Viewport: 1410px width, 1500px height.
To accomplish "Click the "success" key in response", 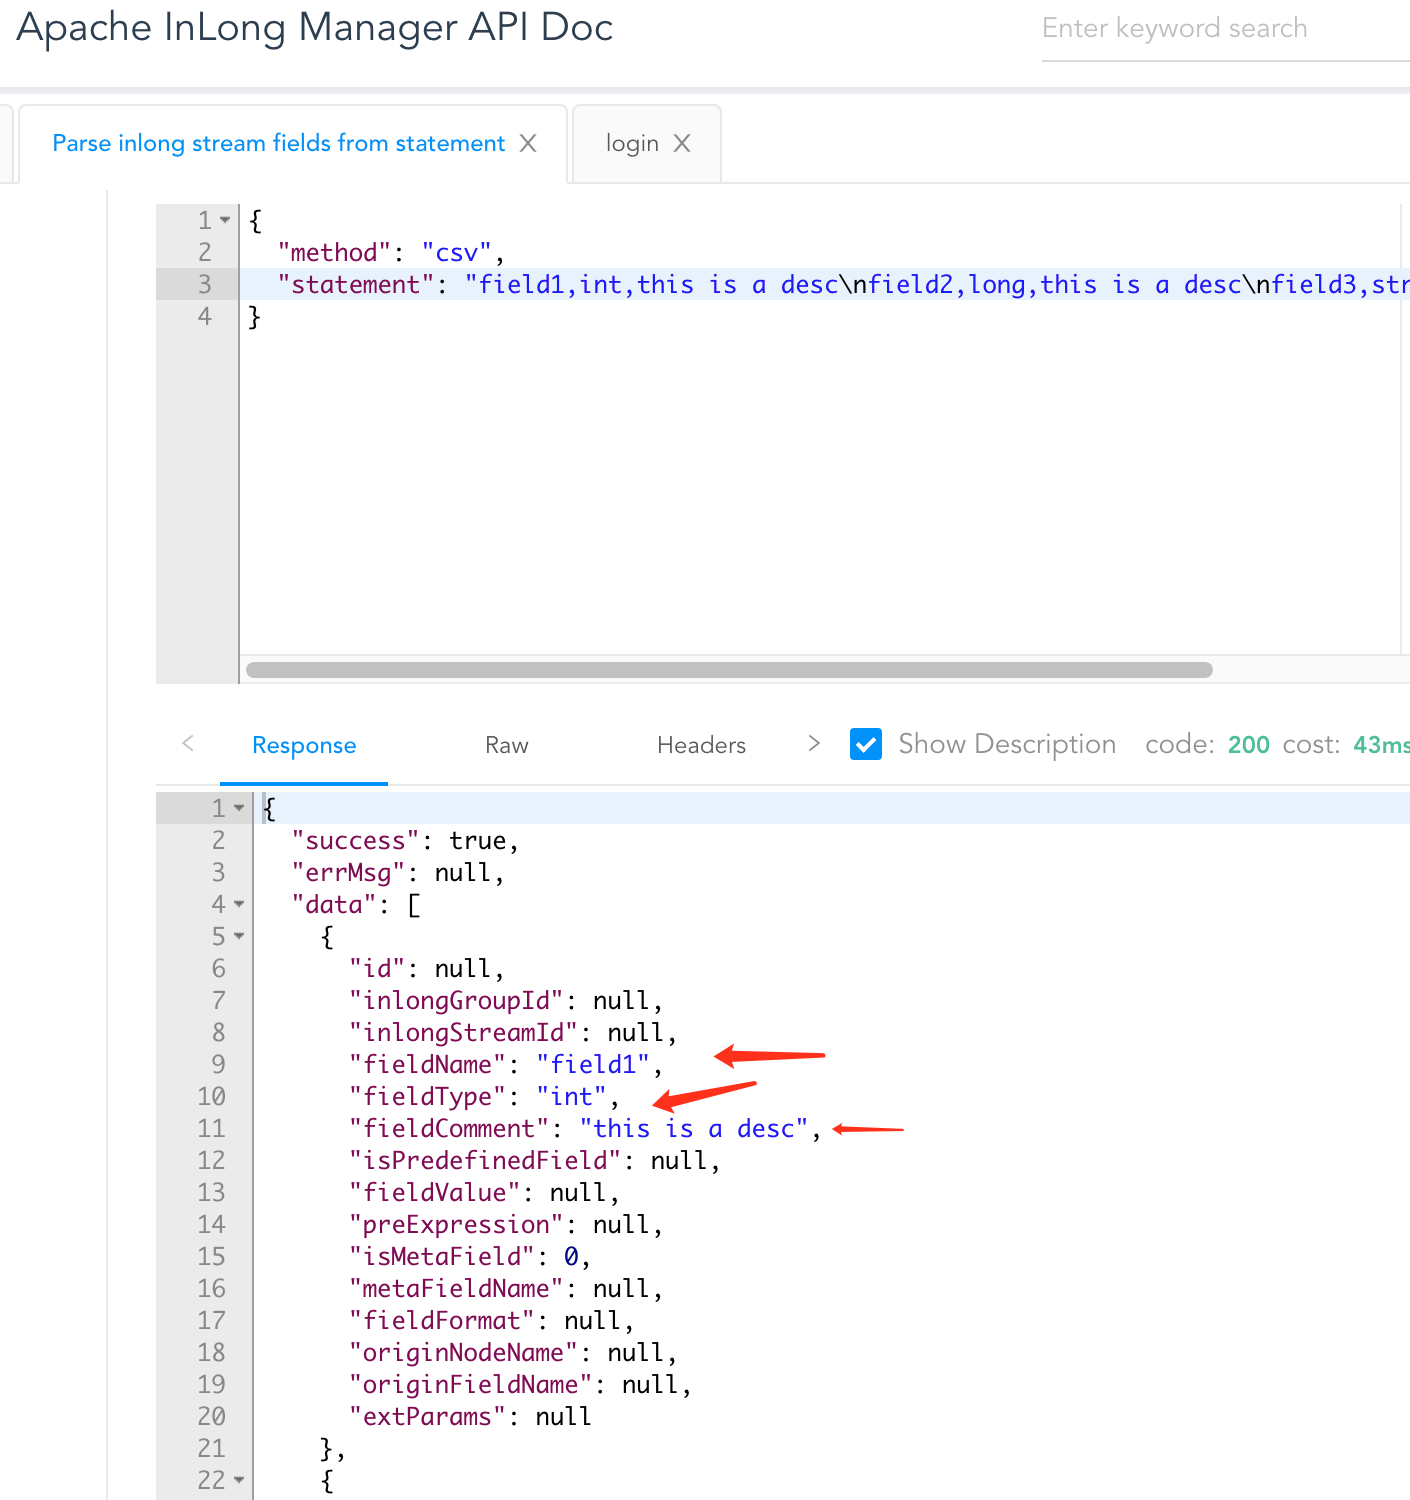I will pos(355,840).
